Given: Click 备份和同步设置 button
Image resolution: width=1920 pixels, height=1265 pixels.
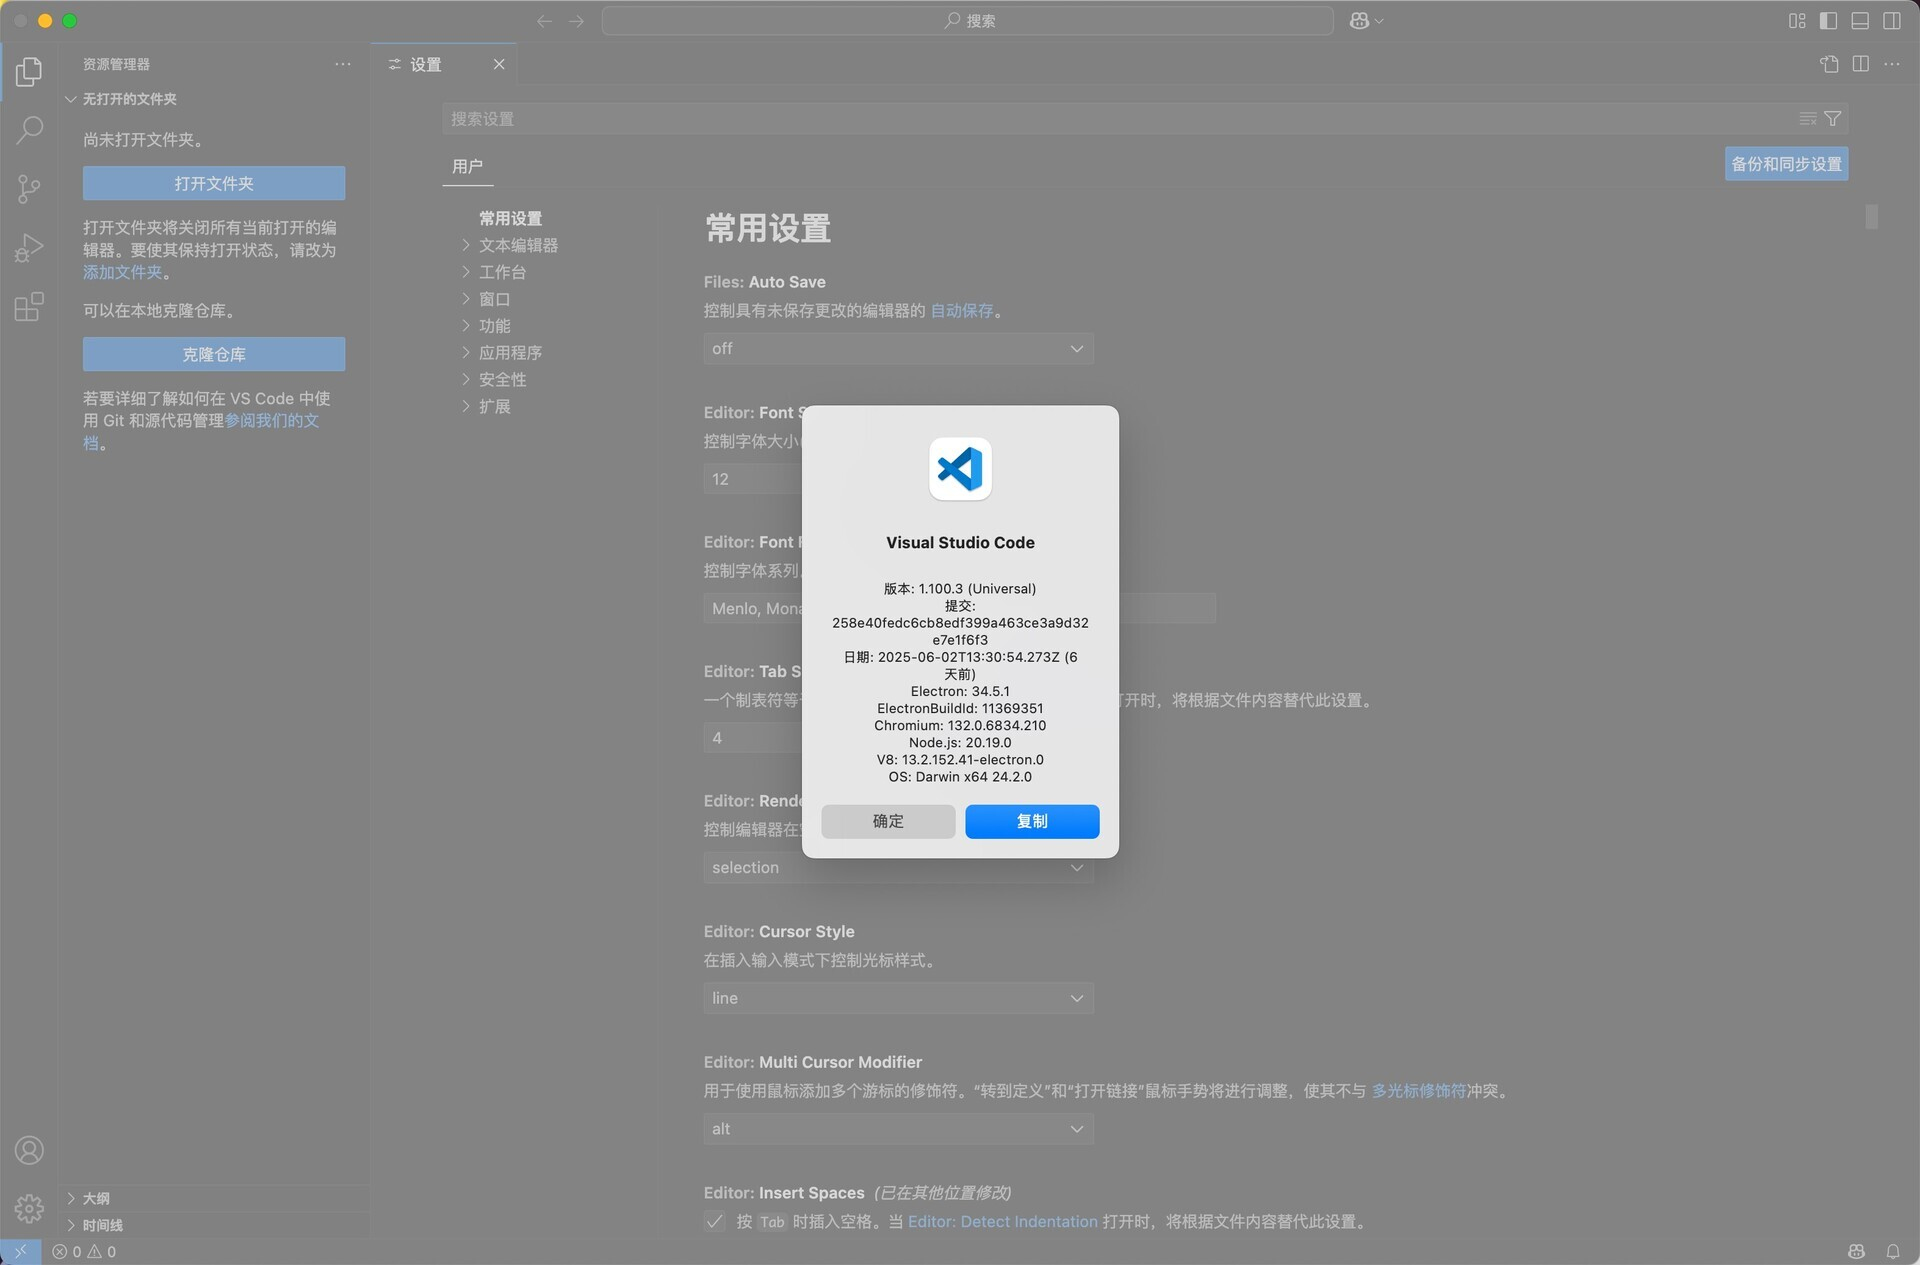Looking at the screenshot, I should click(1786, 164).
